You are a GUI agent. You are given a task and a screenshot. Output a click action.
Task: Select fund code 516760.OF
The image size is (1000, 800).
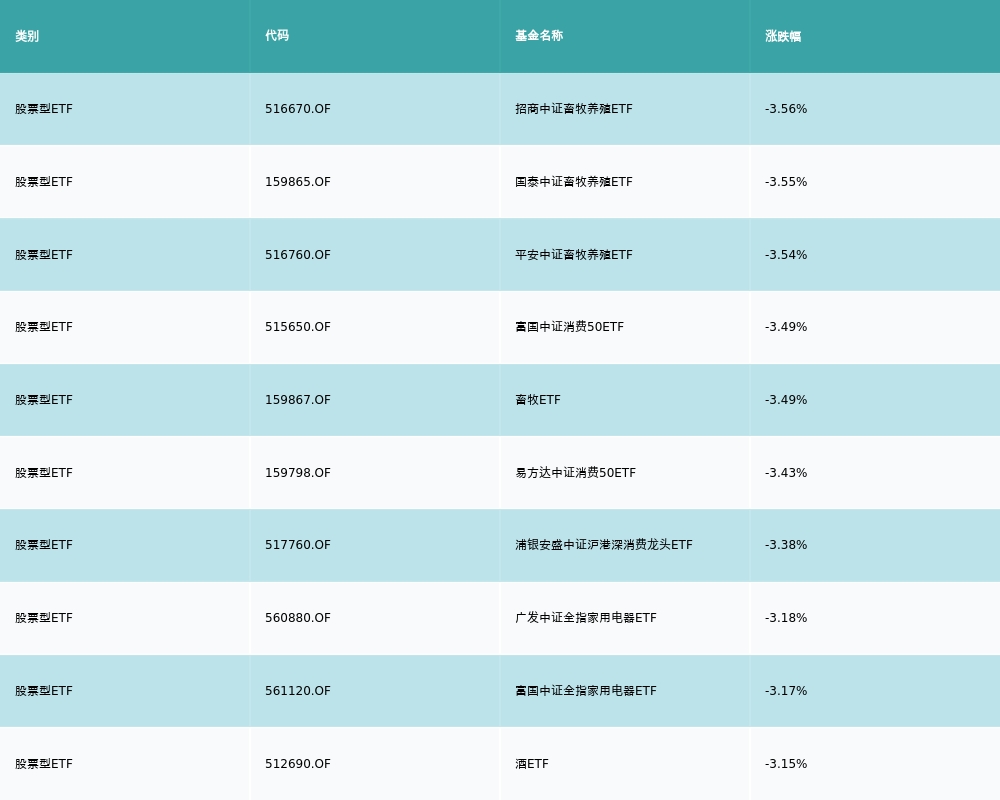tap(298, 255)
